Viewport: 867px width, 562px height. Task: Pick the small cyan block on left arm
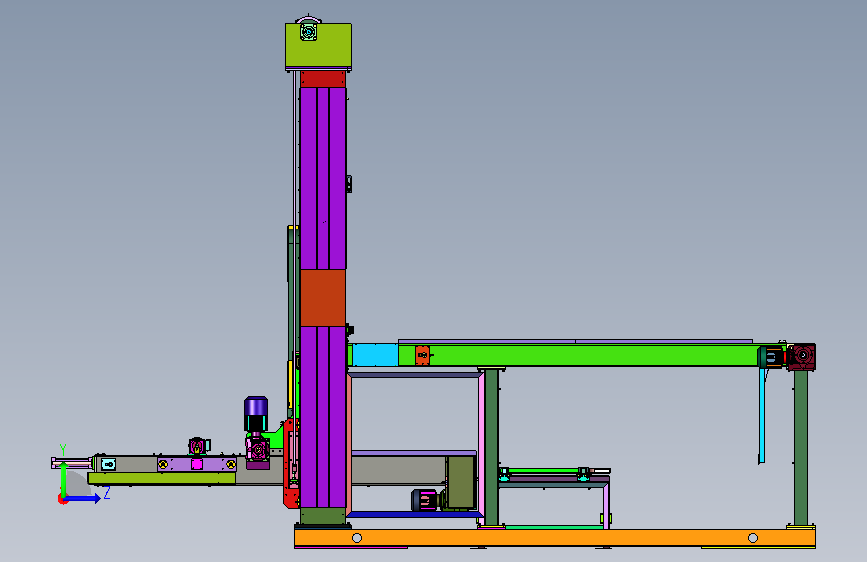(108, 464)
